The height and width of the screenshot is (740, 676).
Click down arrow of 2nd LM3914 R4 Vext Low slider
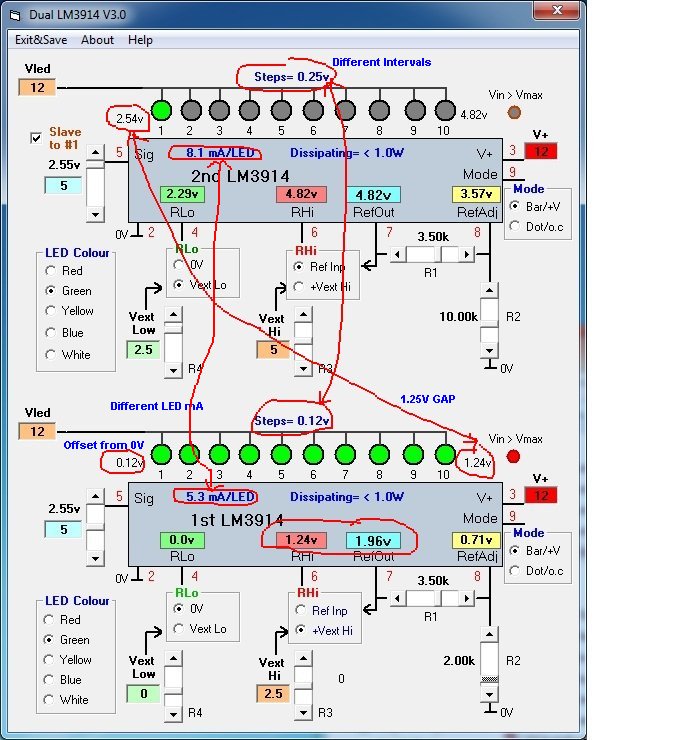coord(173,370)
